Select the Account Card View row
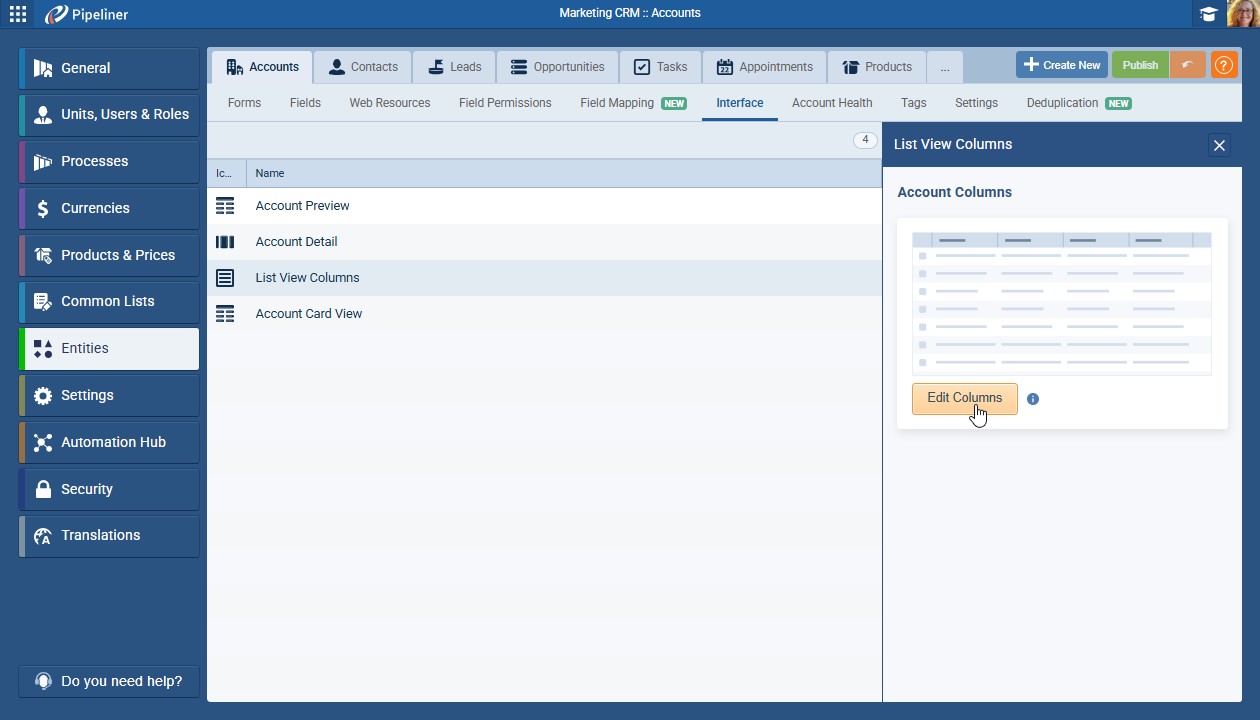This screenshot has width=1260, height=720. (309, 314)
